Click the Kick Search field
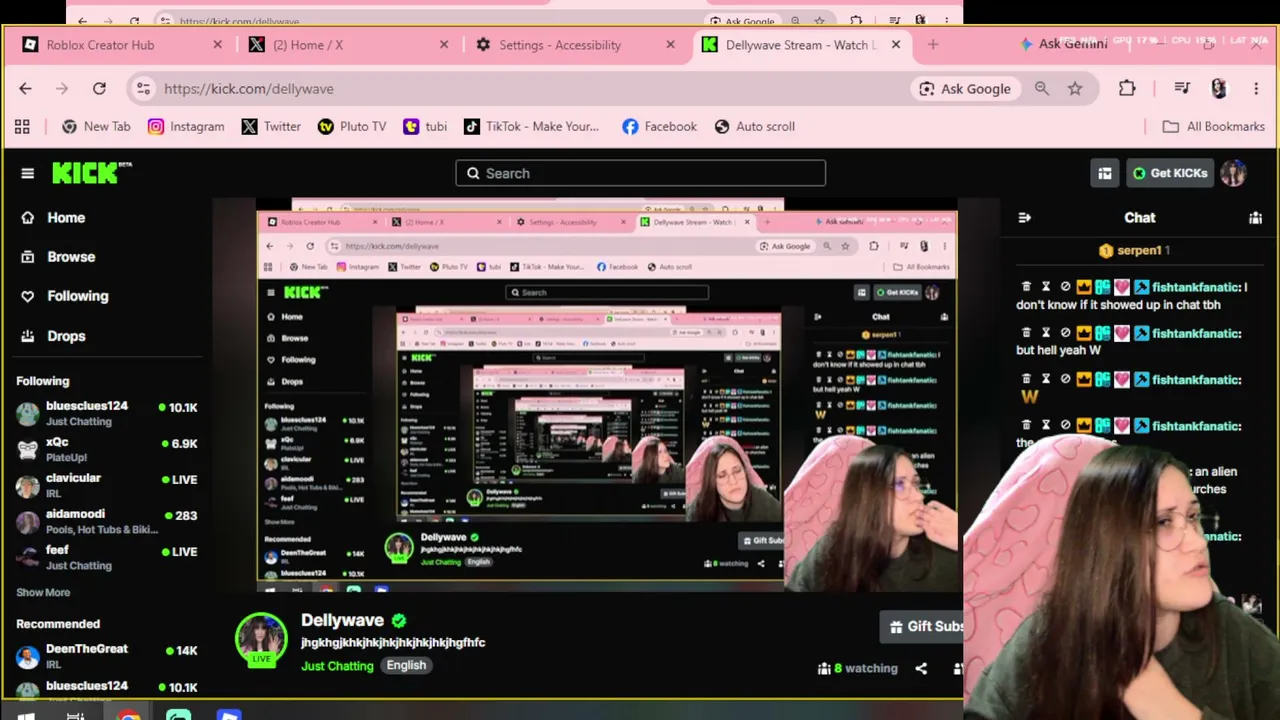This screenshot has width=1280, height=720. (x=640, y=173)
